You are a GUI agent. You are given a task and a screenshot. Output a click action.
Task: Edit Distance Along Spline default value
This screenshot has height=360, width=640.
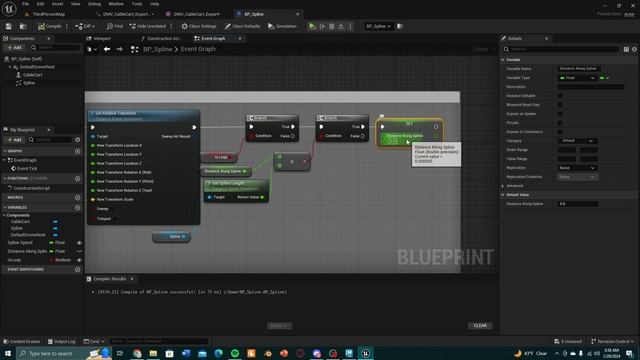tap(578, 204)
